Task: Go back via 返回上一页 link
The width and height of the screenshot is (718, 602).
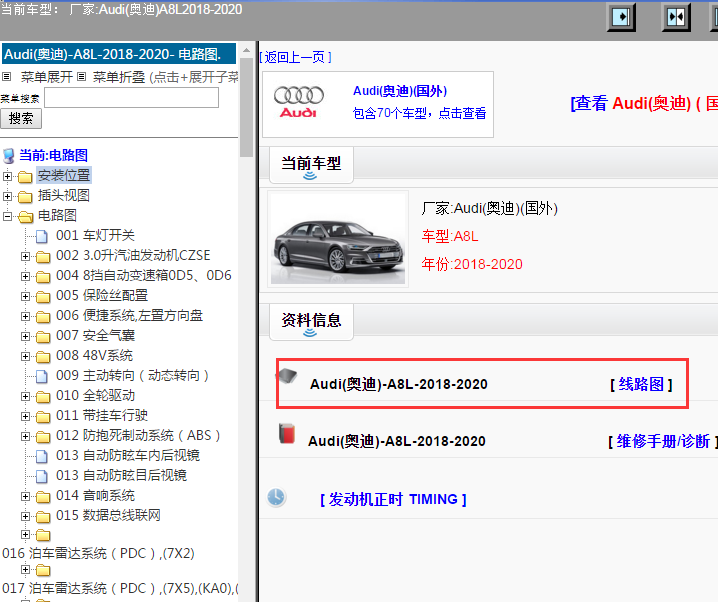Action: pos(295,57)
